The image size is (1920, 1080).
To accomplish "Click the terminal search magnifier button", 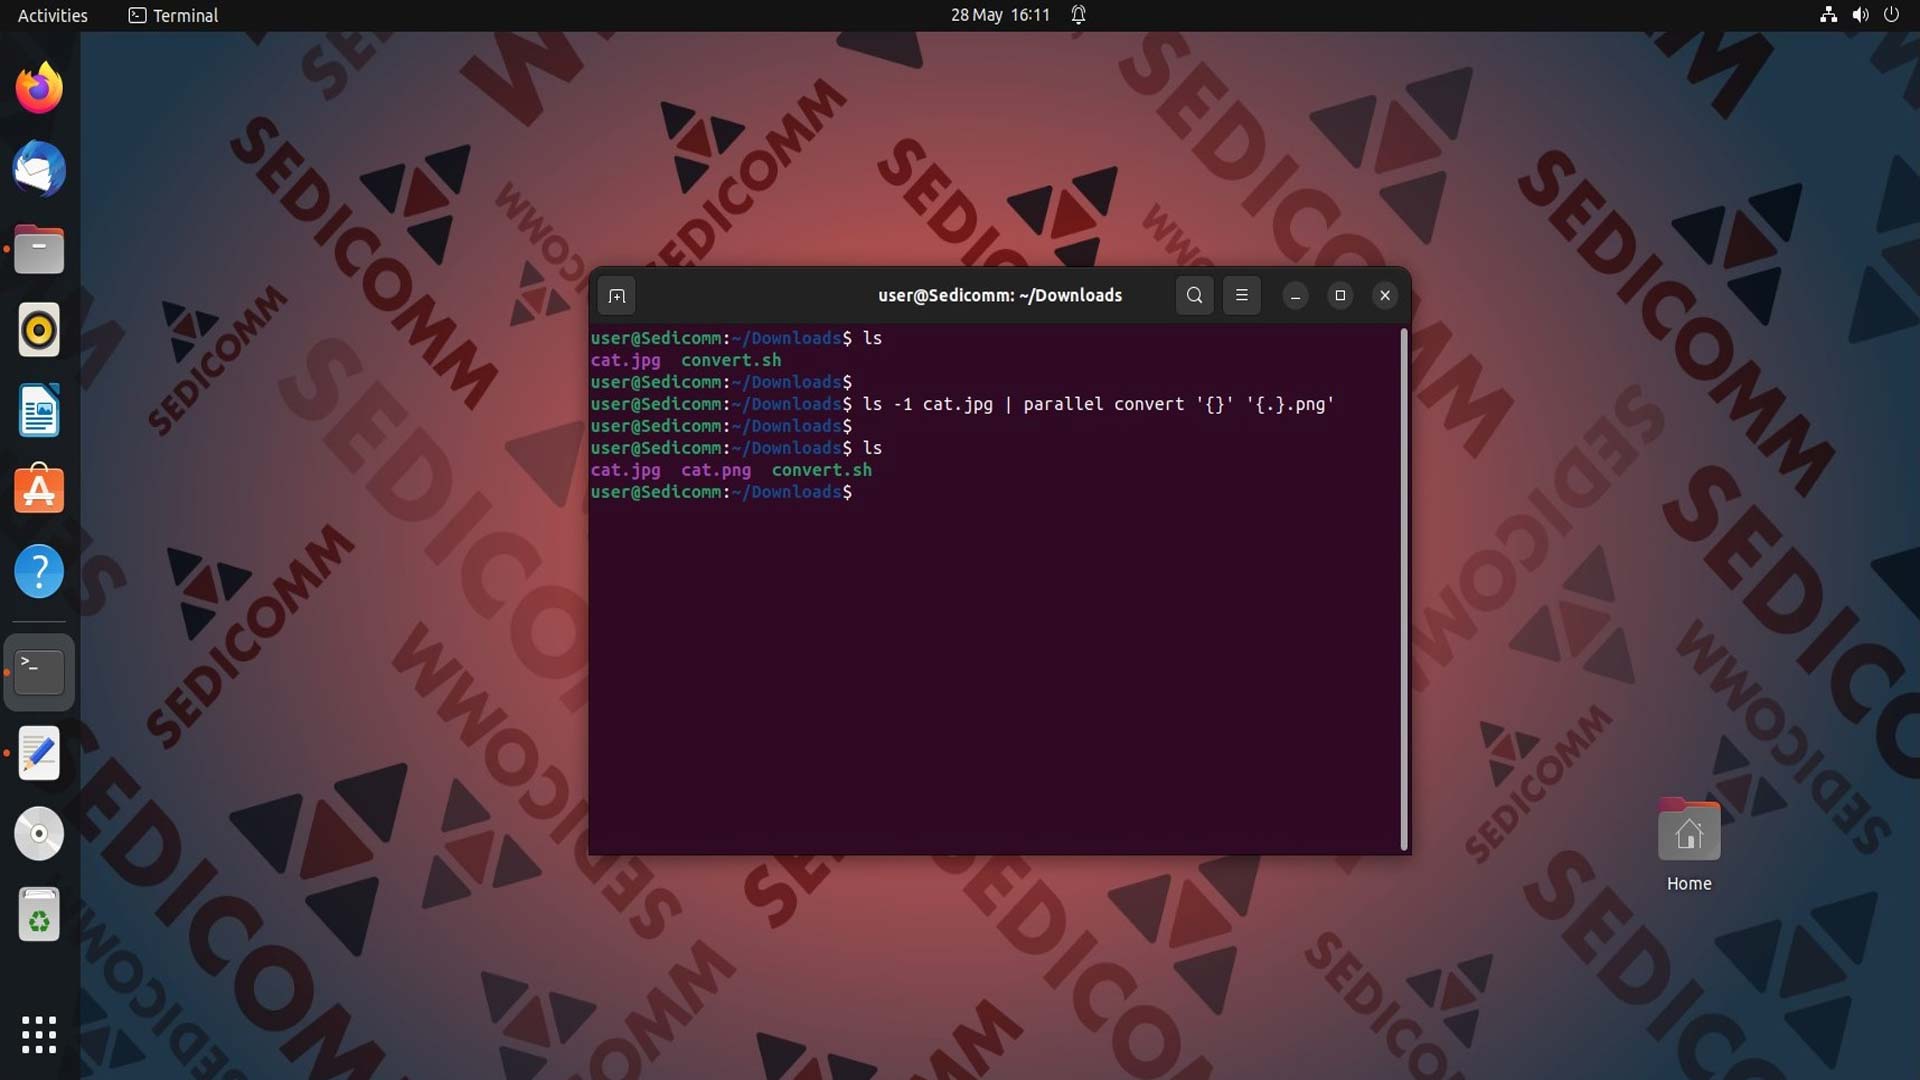I will [1194, 295].
